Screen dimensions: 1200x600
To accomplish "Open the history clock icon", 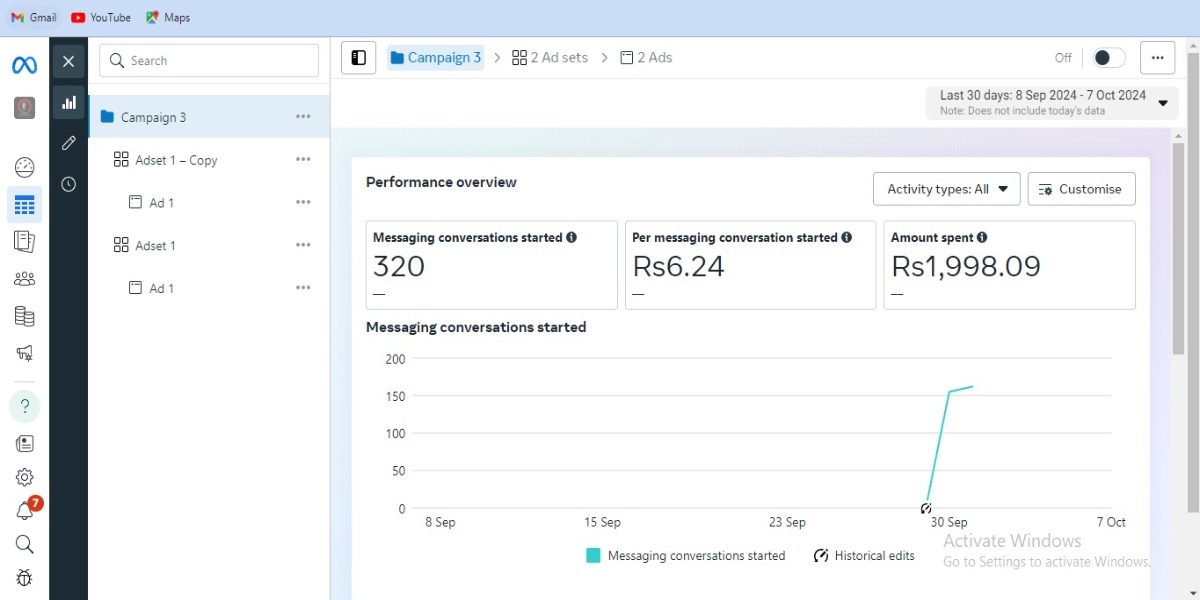I will click(68, 184).
